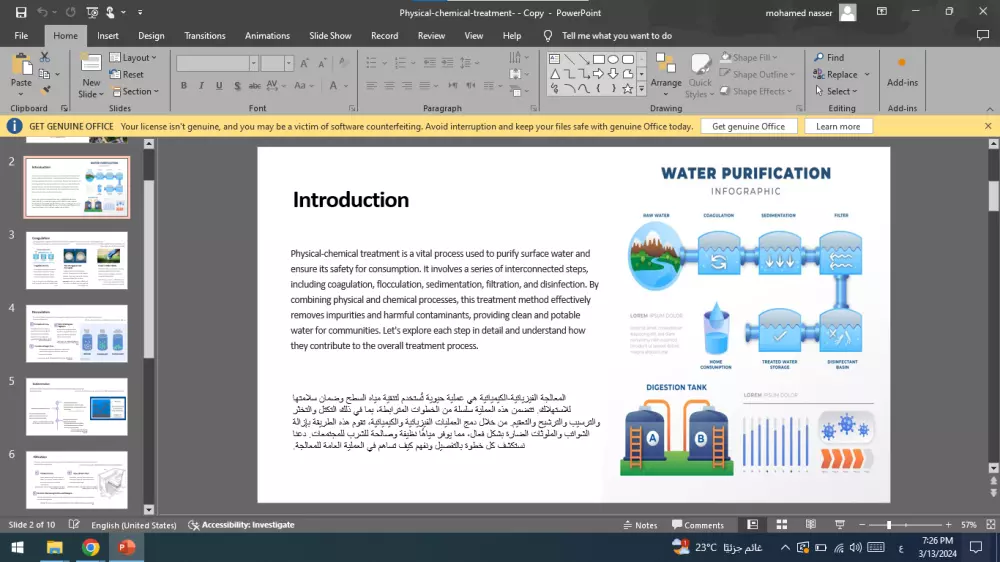Click the Find tool in Editing group
This screenshot has width=1000, height=562.
click(x=829, y=58)
